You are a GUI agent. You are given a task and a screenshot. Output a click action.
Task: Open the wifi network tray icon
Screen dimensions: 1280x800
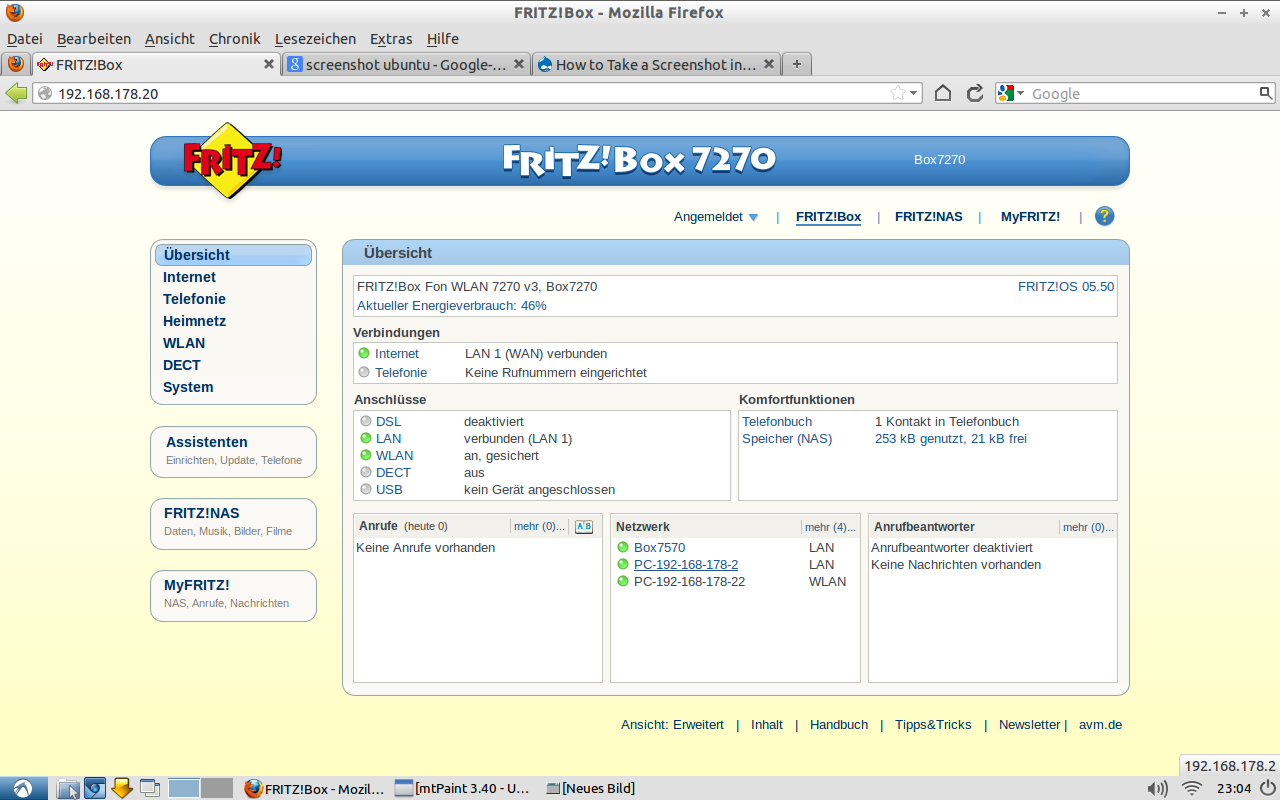[x=1192, y=788]
